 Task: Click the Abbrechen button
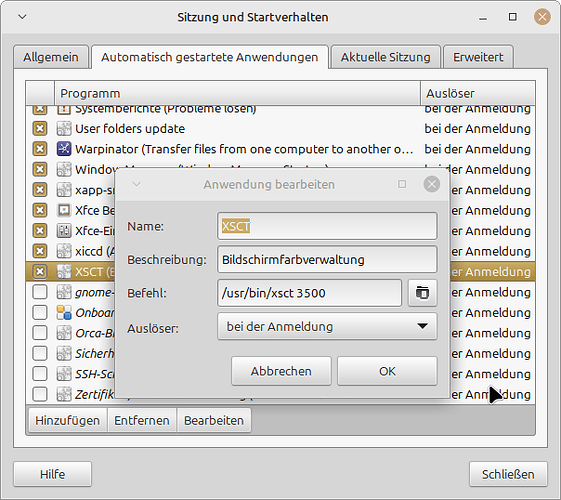point(281,371)
